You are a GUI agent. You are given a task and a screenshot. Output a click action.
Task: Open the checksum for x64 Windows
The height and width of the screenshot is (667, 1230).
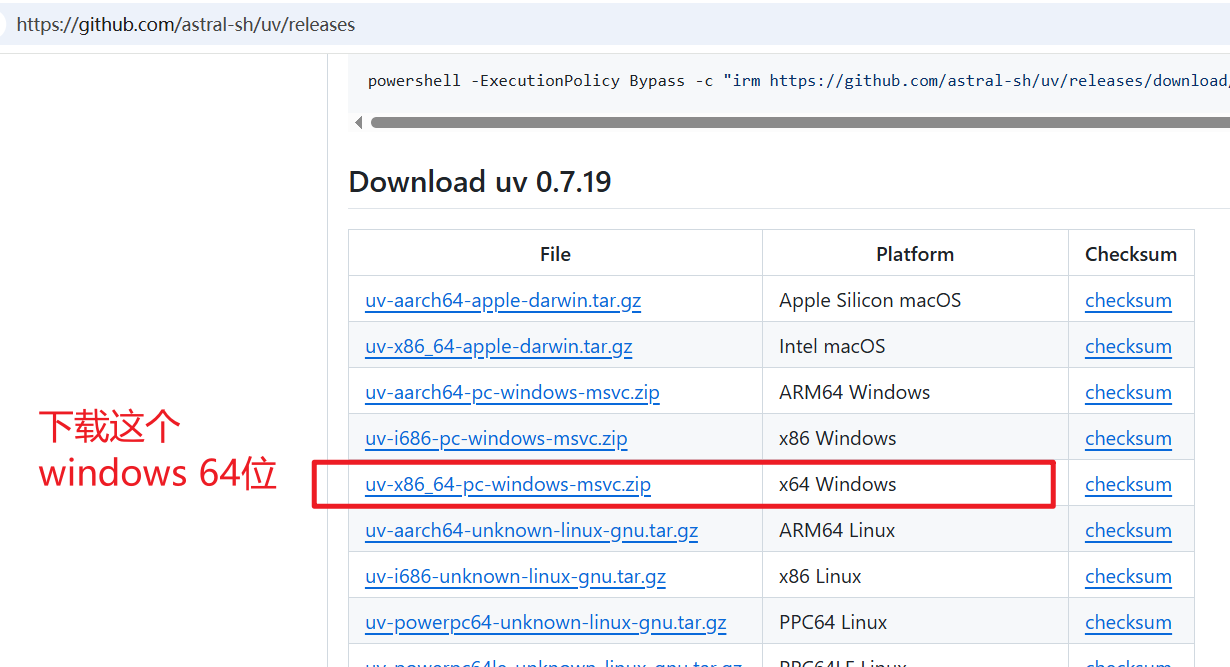pos(1128,485)
